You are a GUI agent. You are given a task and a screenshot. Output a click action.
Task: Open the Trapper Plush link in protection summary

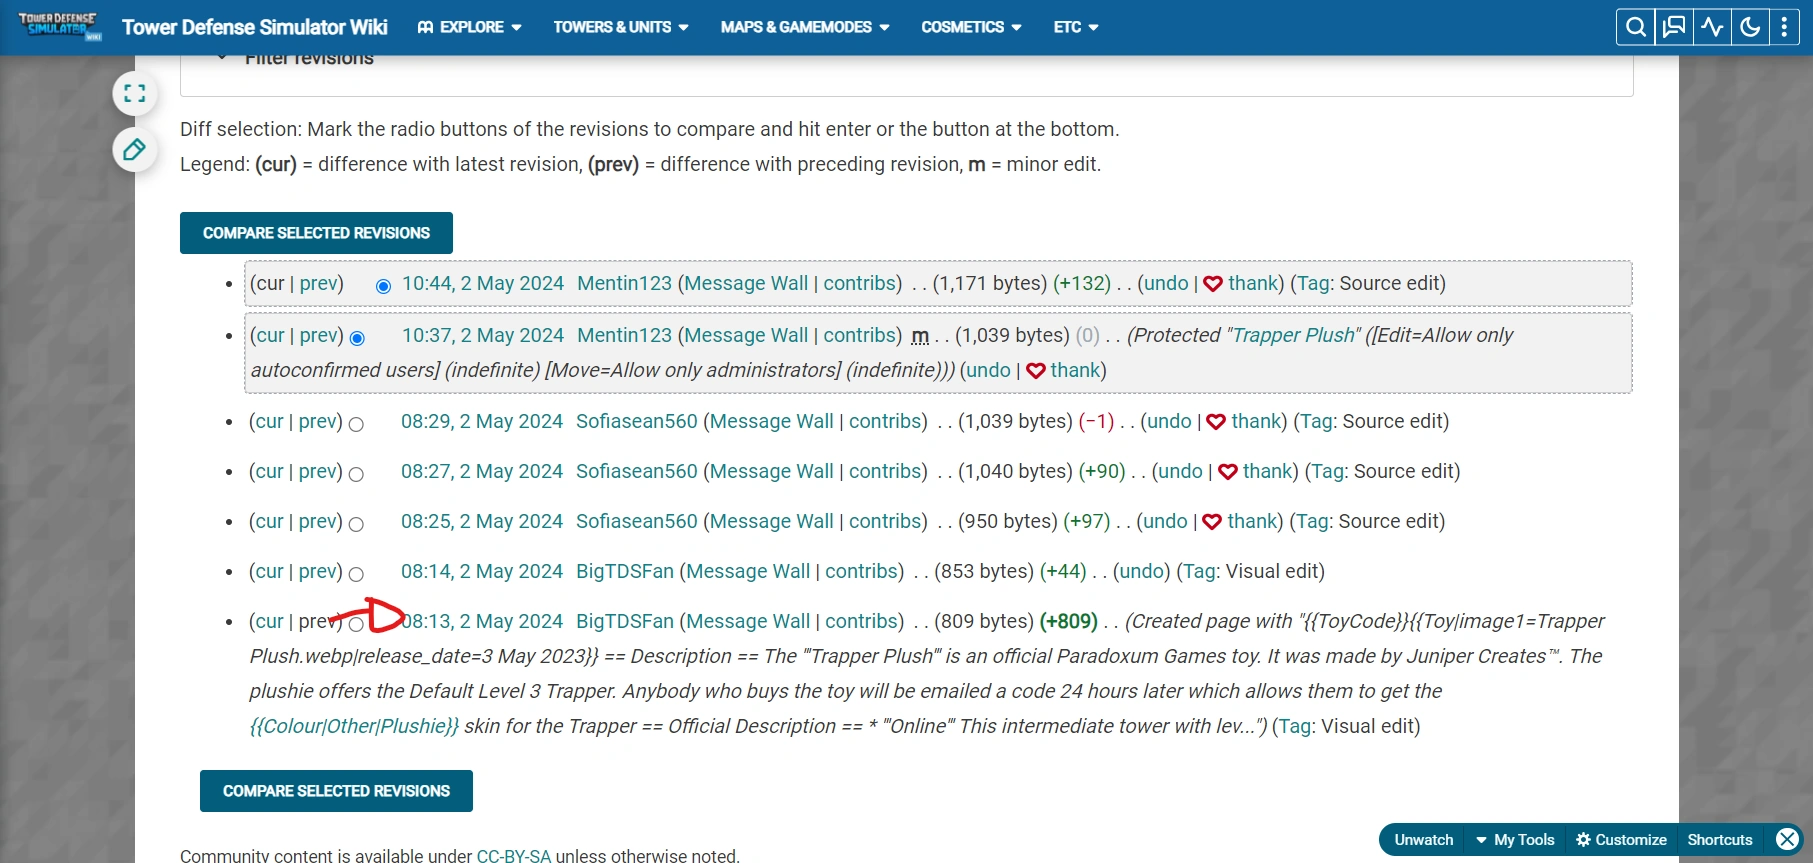(1293, 336)
